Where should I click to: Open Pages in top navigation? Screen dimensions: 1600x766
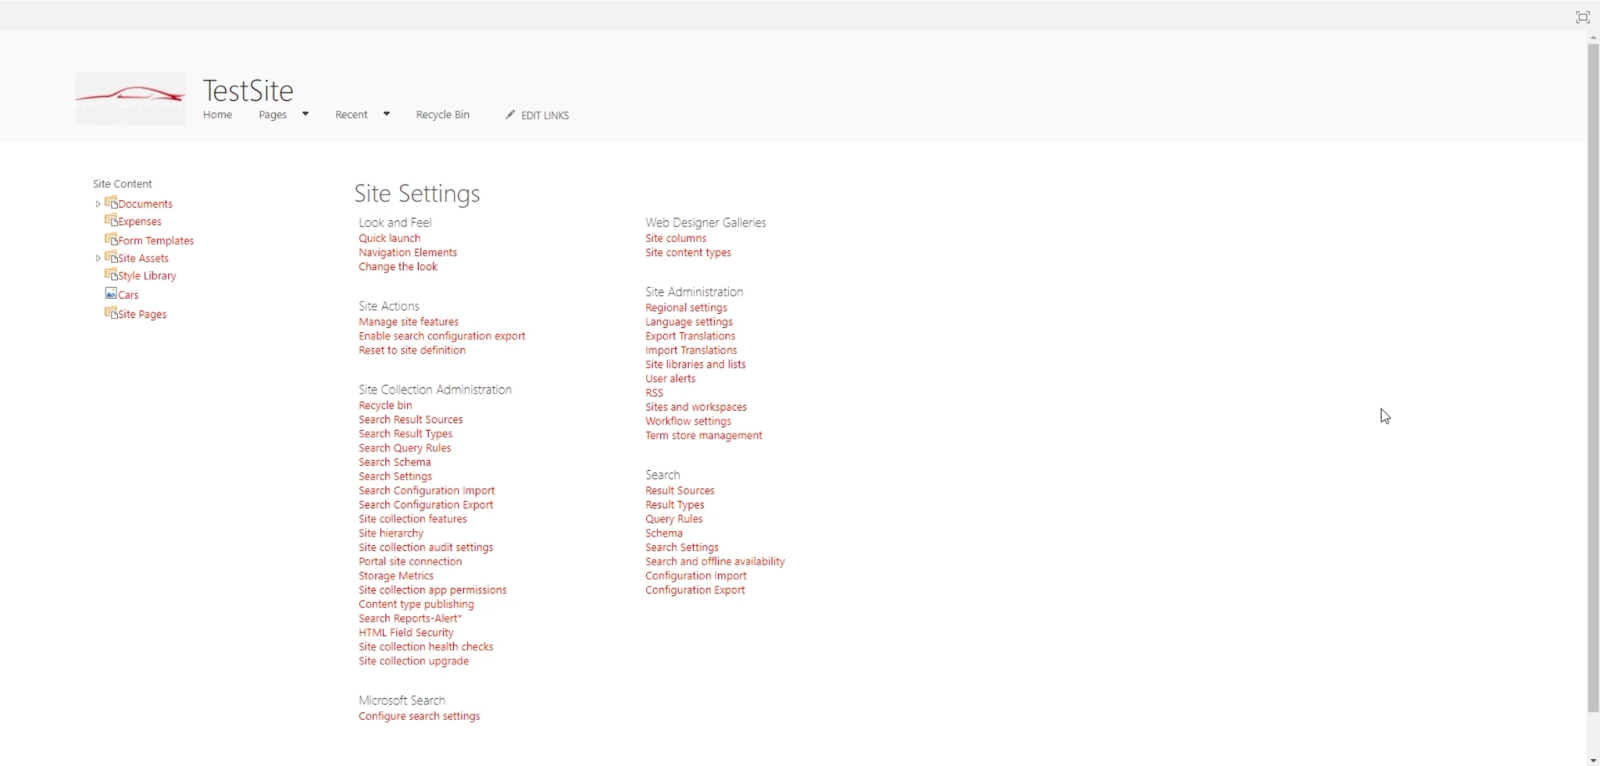(272, 115)
